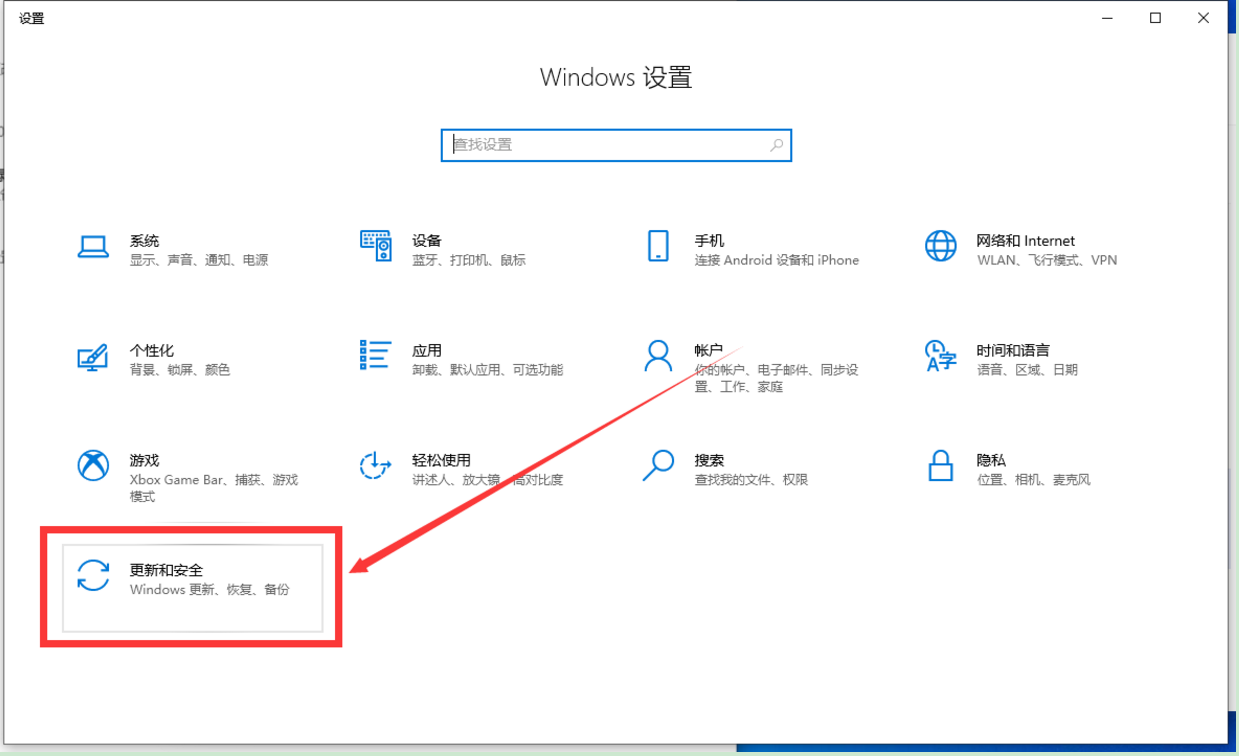This screenshot has height=756, width=1239.
Task: Click 位置、相机、麦克风 description
Action: tap(1033, 480)
